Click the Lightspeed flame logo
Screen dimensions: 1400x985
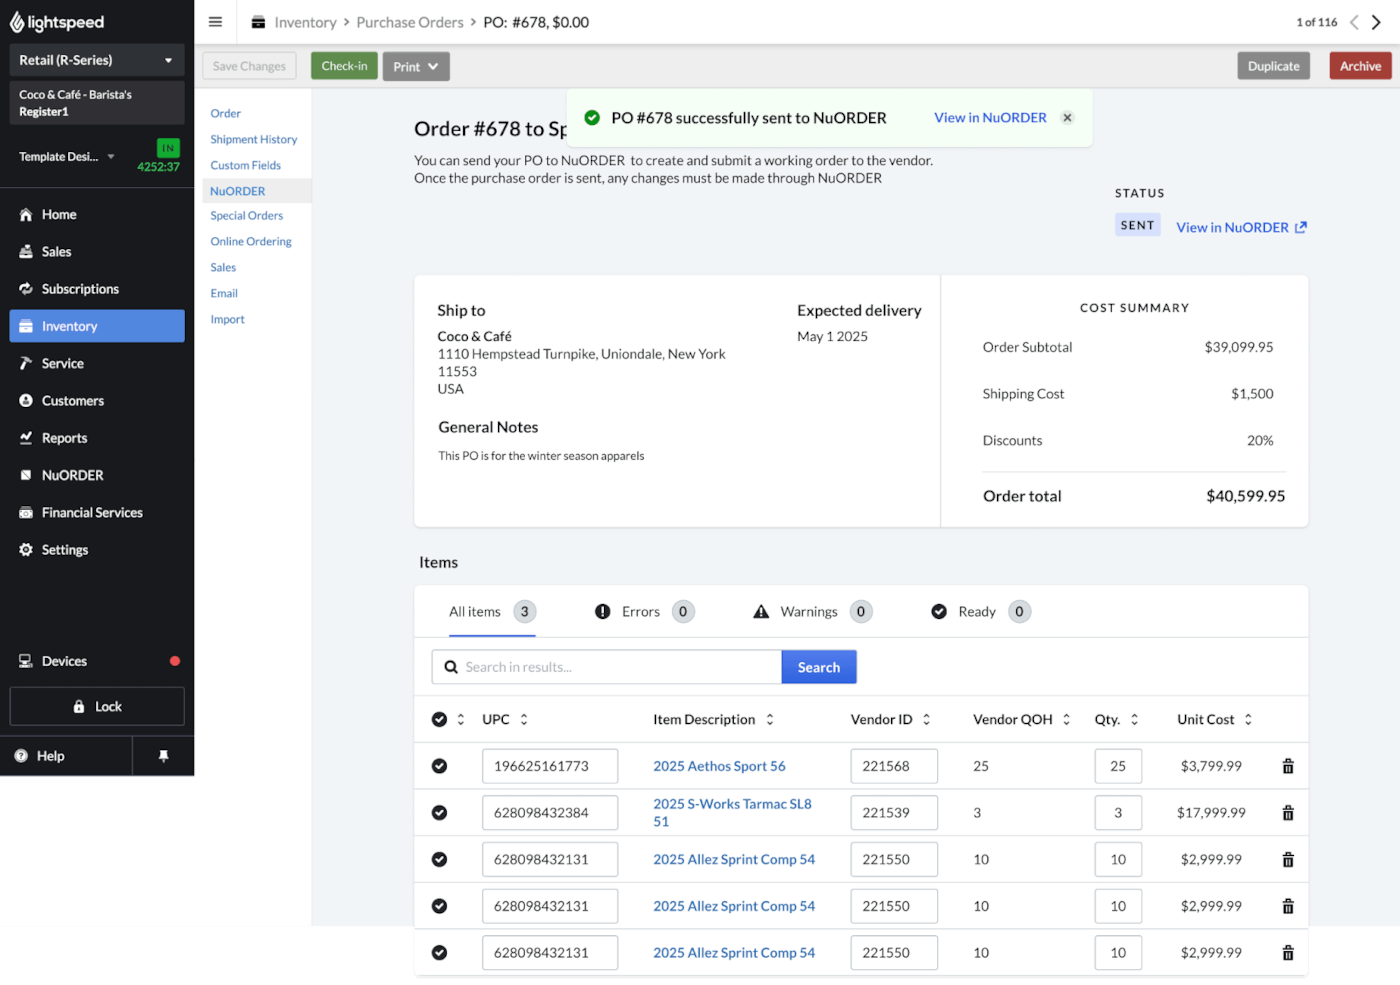click(17, 22)
